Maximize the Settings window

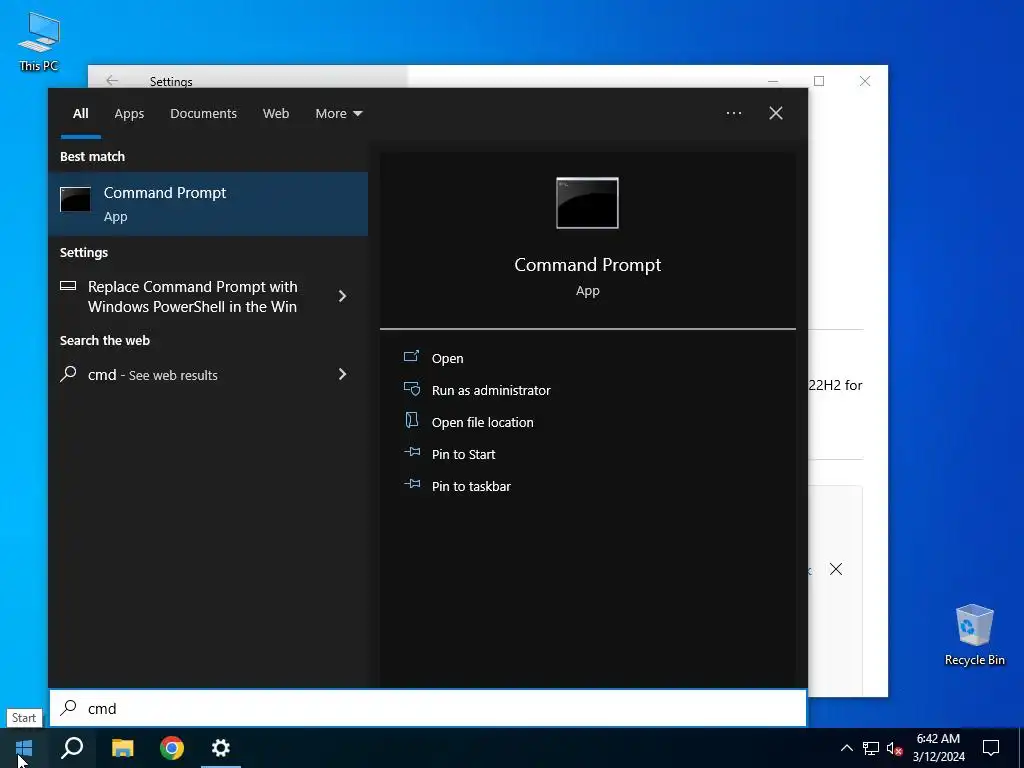tap(819, 81)
